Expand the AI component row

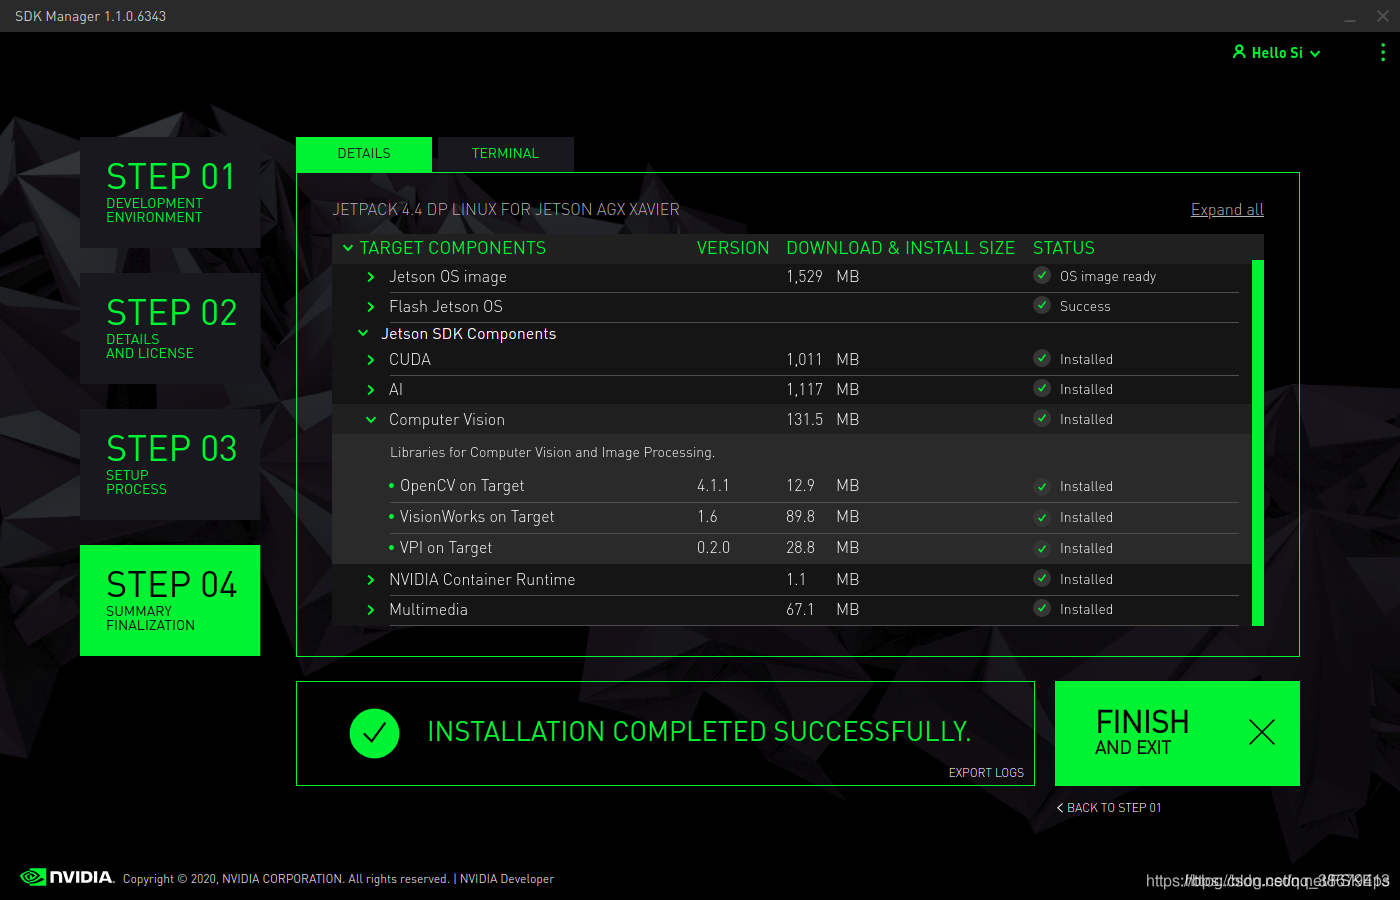(371, 390)
